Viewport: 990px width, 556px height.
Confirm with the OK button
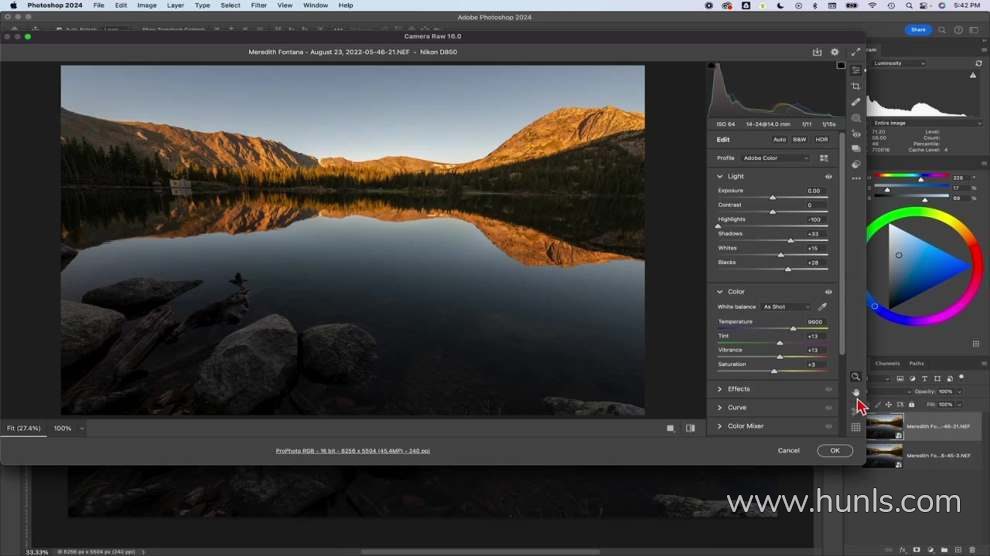pos(835,451)
